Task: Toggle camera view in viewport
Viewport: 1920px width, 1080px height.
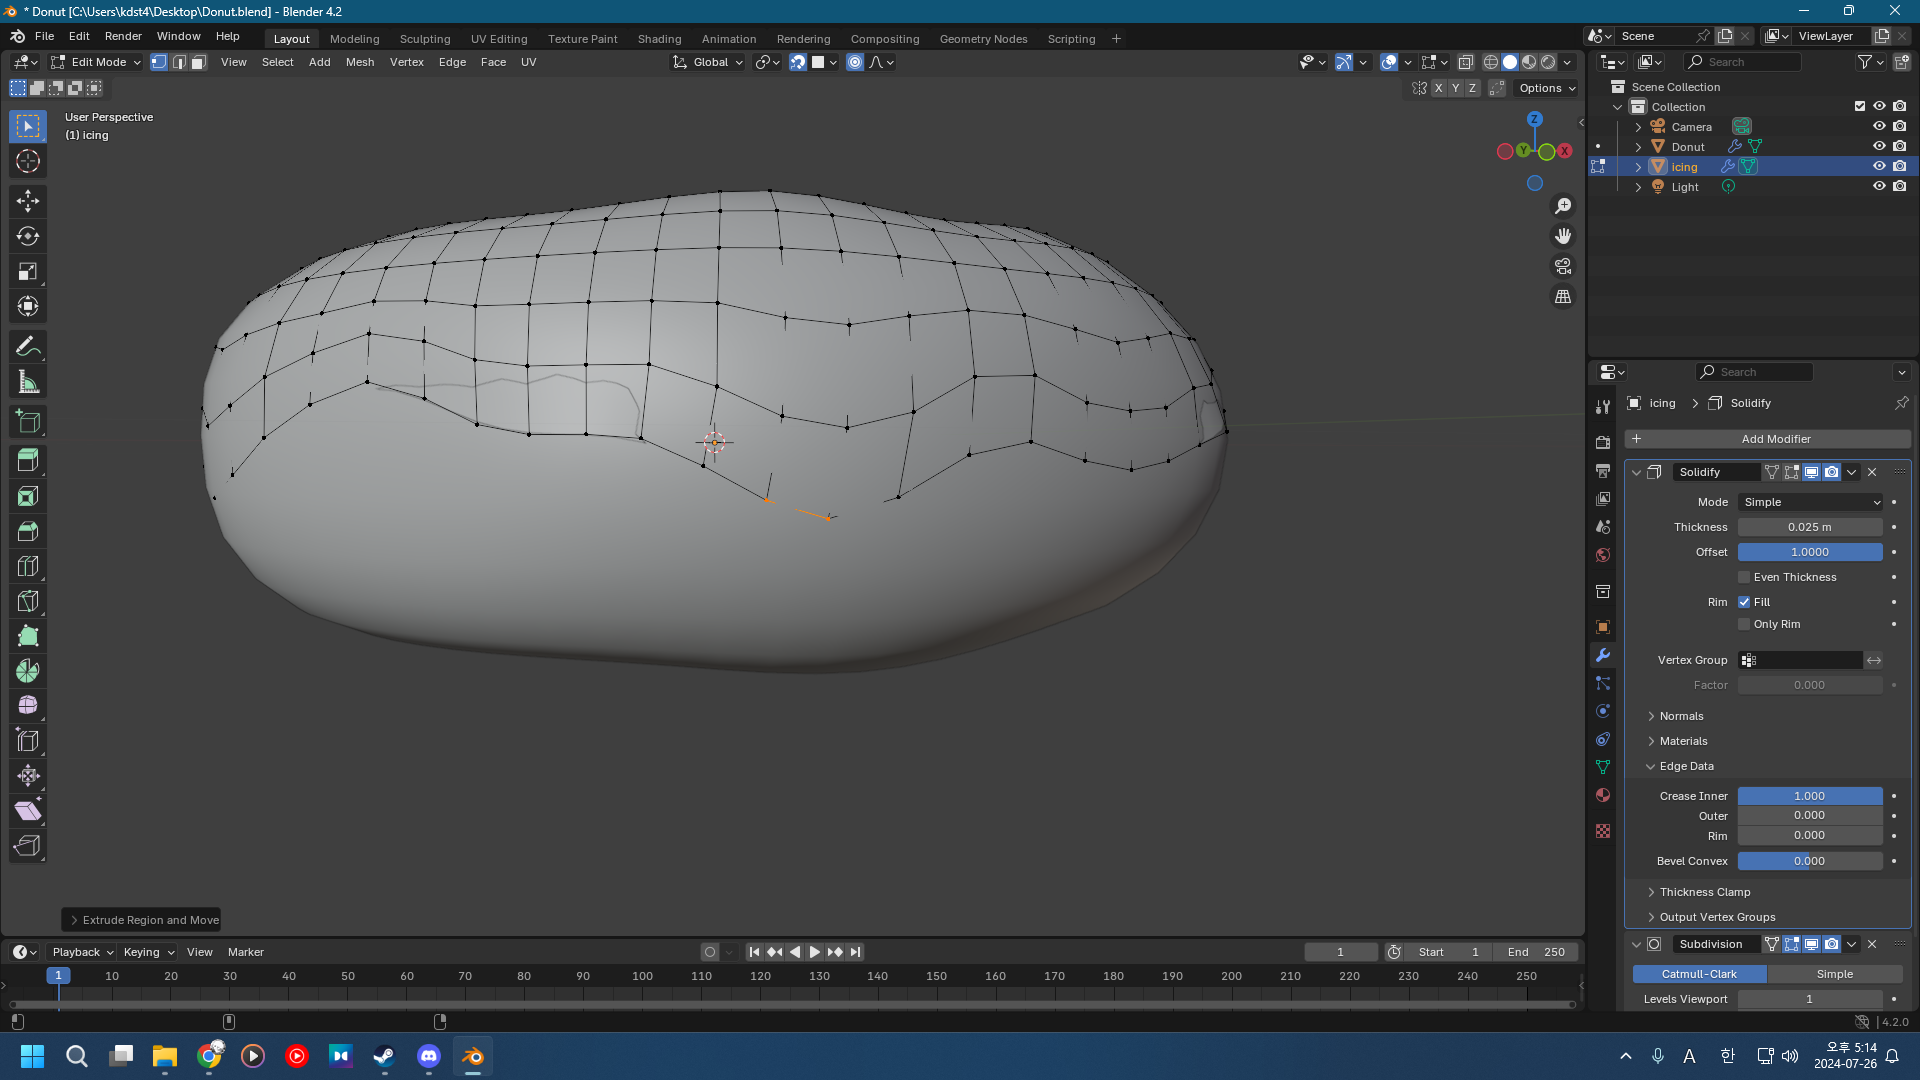Action: coord(1563,266)
